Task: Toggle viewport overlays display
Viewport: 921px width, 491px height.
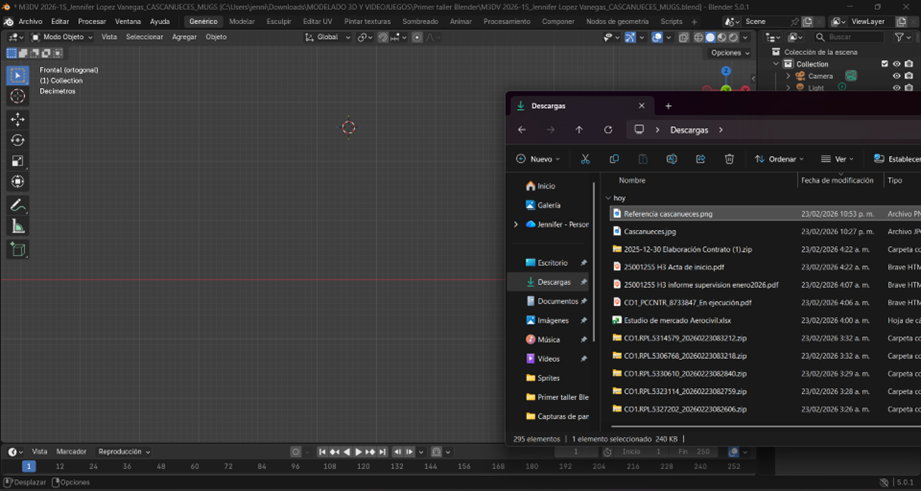Action: click(x=657, y=37)
